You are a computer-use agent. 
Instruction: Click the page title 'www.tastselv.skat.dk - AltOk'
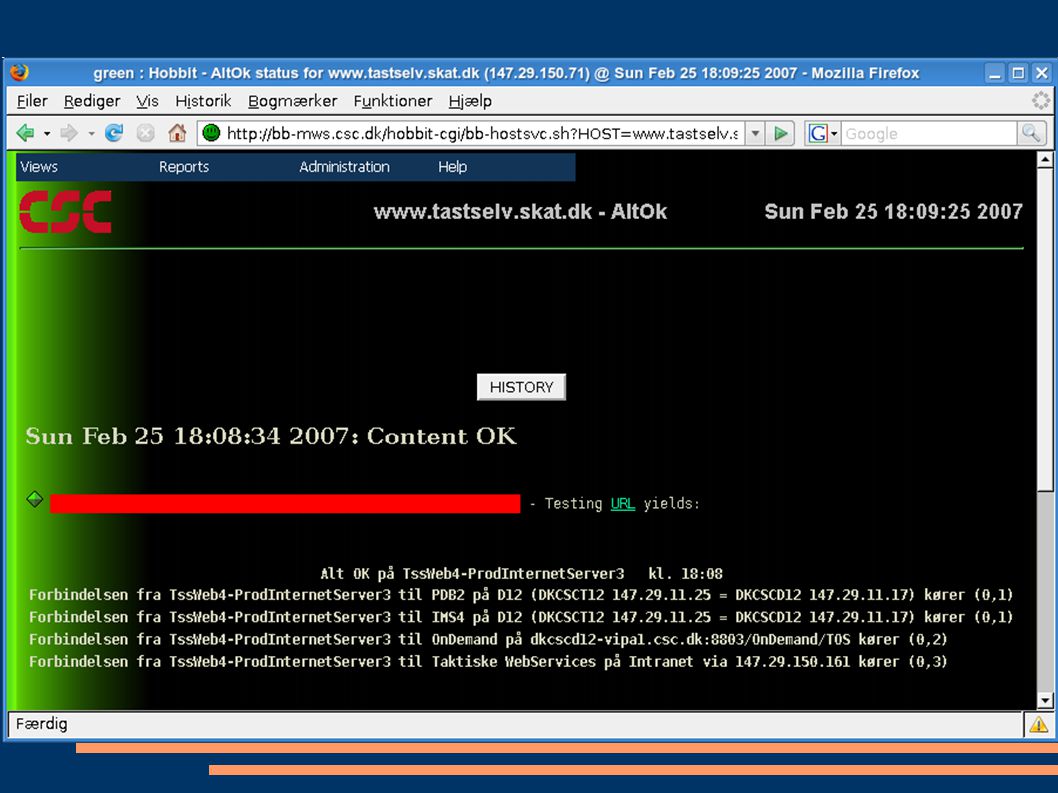pos(520,212)
